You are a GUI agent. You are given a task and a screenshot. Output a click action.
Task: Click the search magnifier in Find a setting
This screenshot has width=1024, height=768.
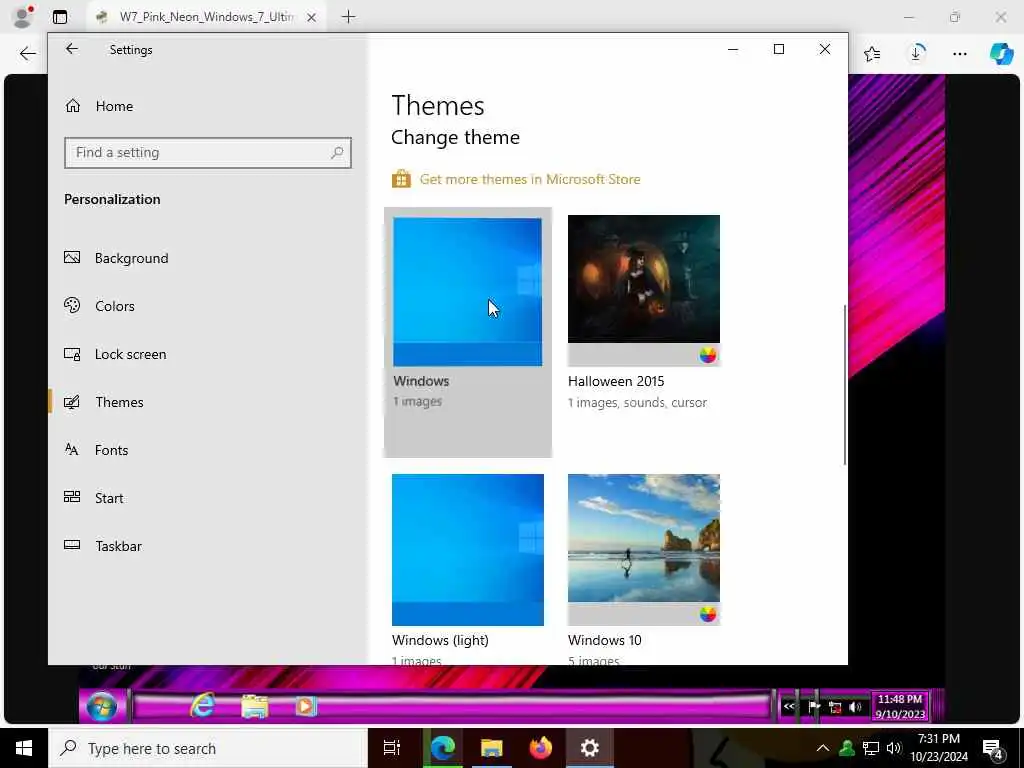[337, 153]
